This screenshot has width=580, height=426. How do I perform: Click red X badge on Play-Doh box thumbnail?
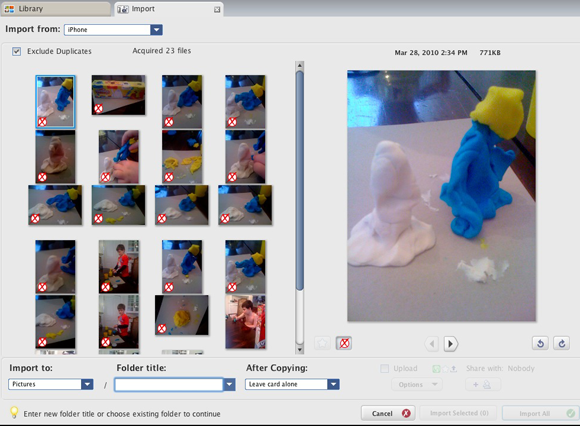pos(98,108)
